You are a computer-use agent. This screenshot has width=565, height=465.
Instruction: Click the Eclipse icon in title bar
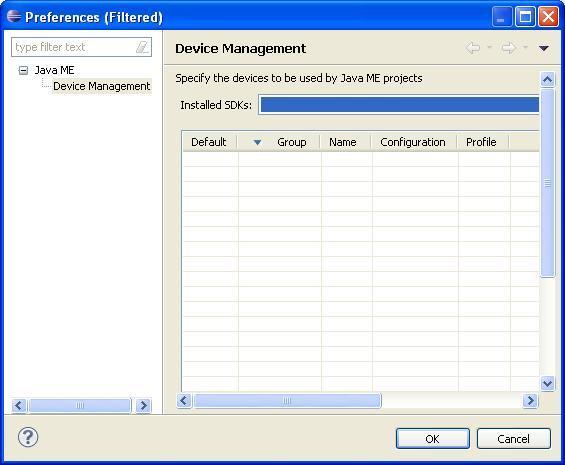tap(14, 16)
